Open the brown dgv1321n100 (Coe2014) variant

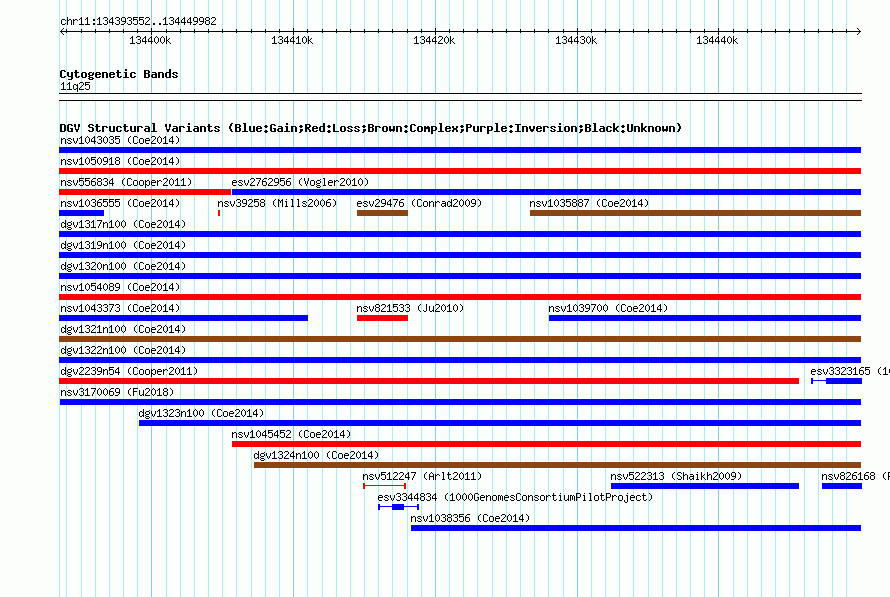tap(460, 339)
